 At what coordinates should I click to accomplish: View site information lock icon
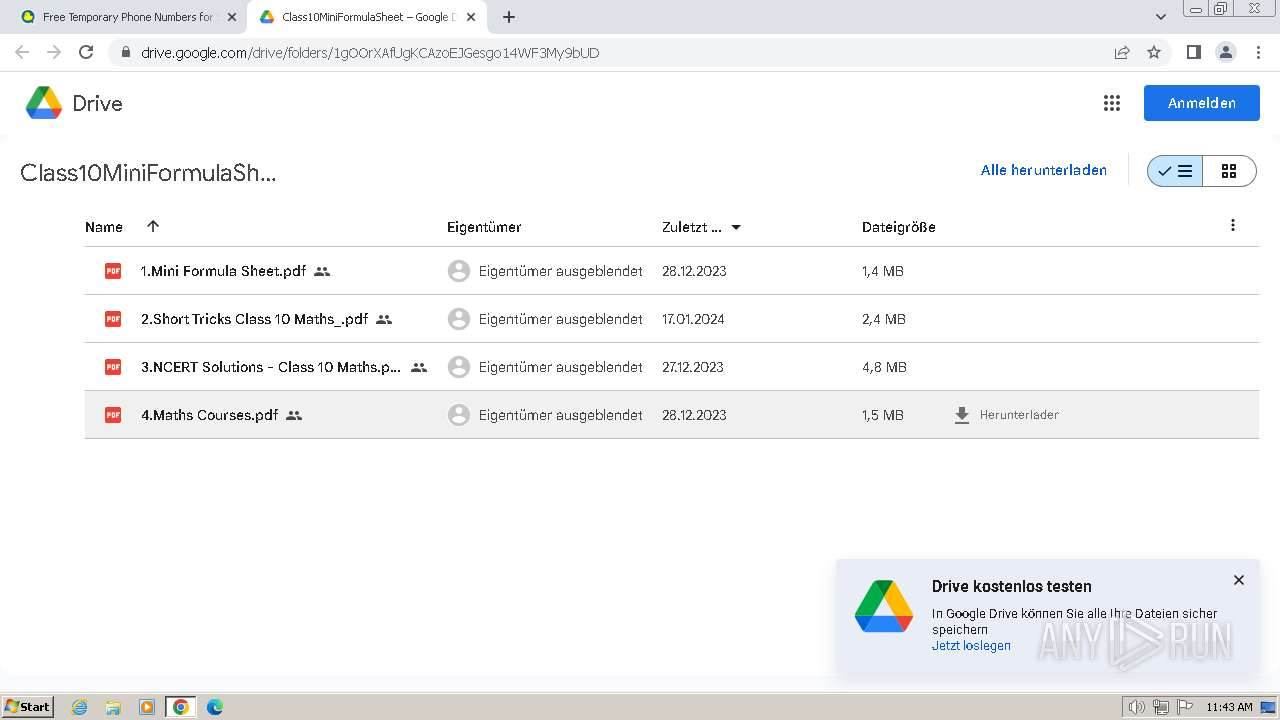pyautogui.click(x=126, y=52)
